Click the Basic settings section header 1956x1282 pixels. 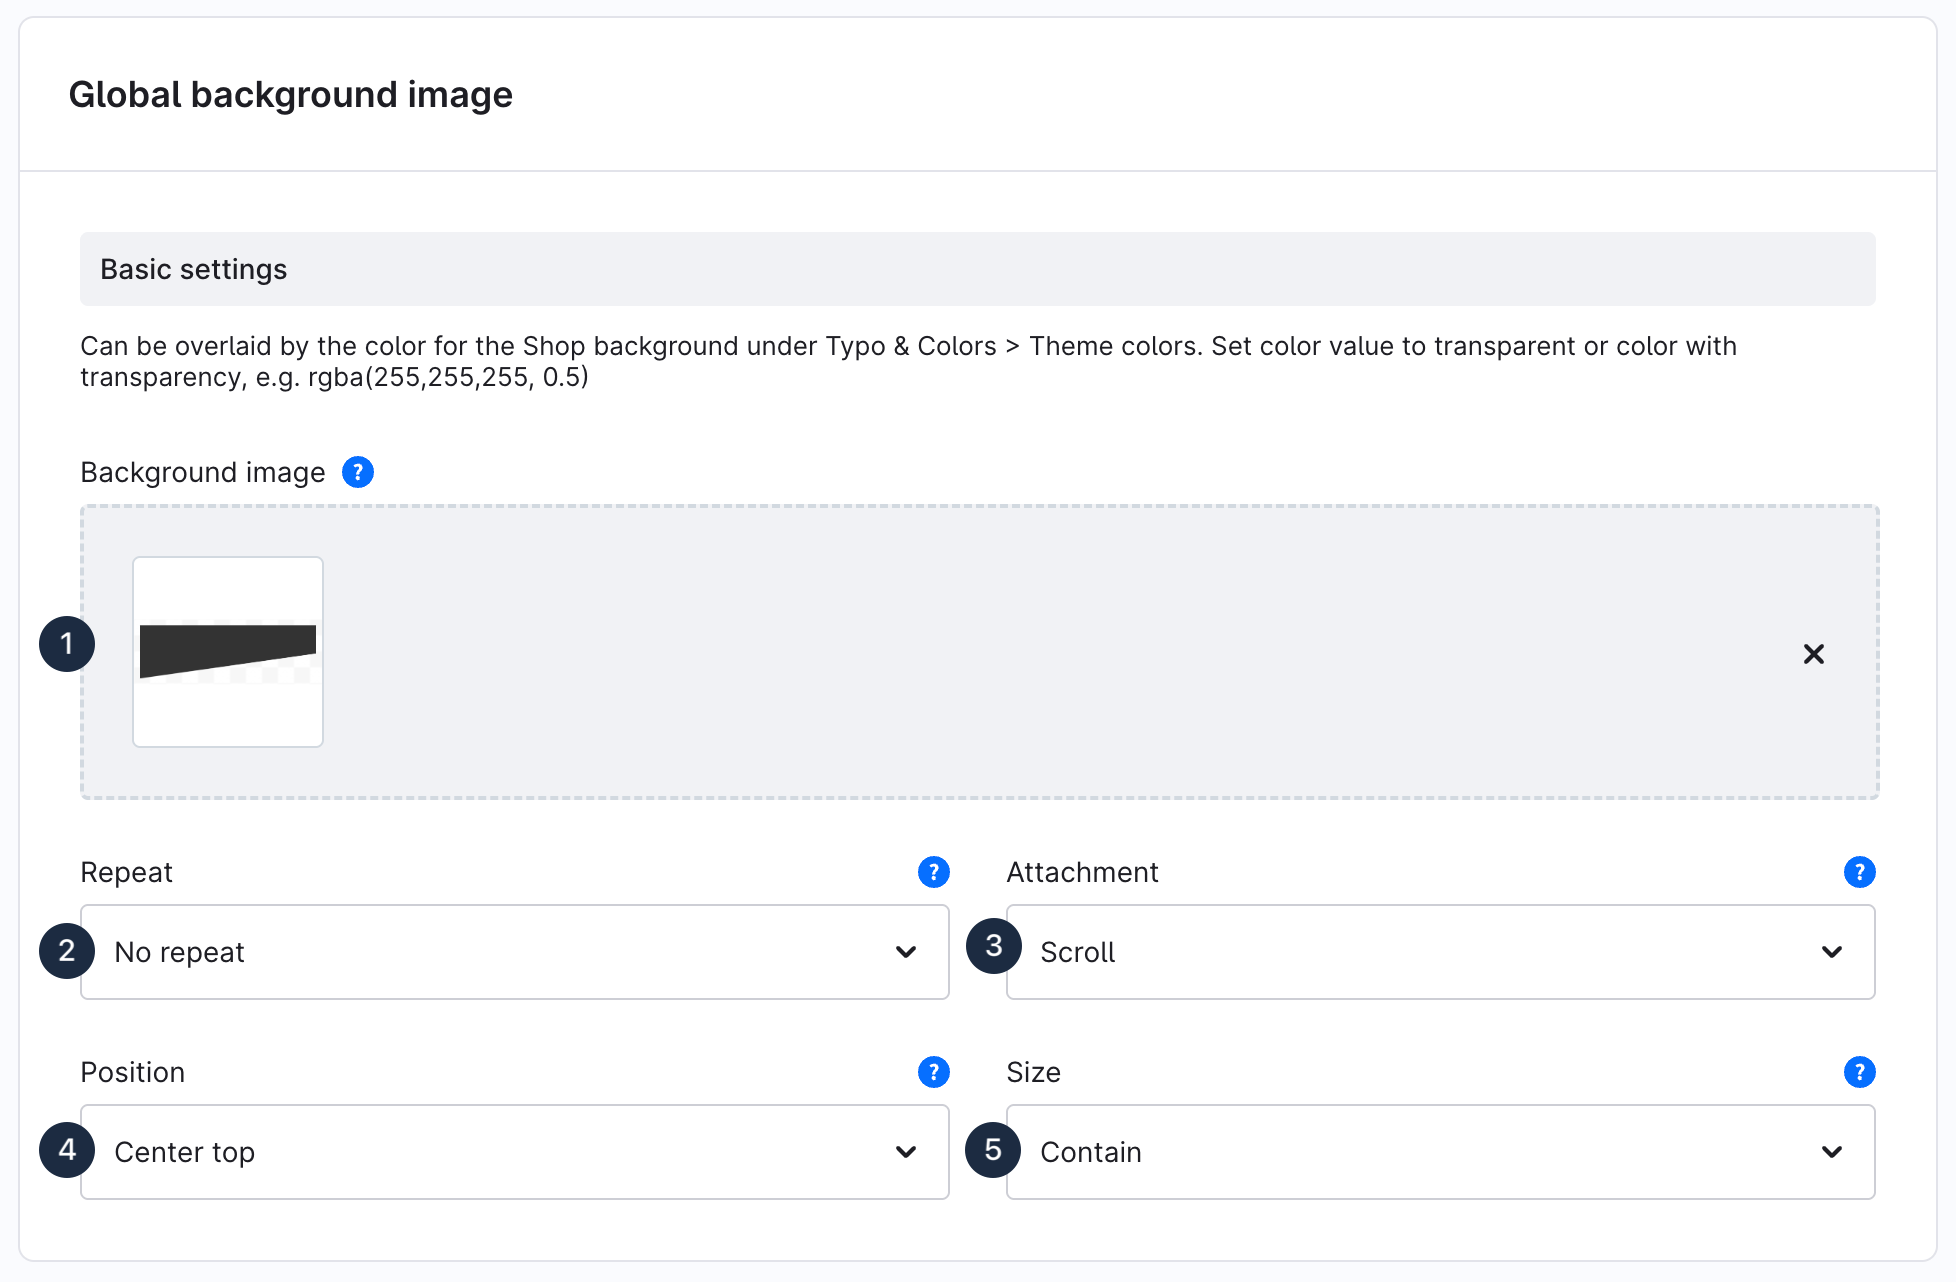(977, 269)
